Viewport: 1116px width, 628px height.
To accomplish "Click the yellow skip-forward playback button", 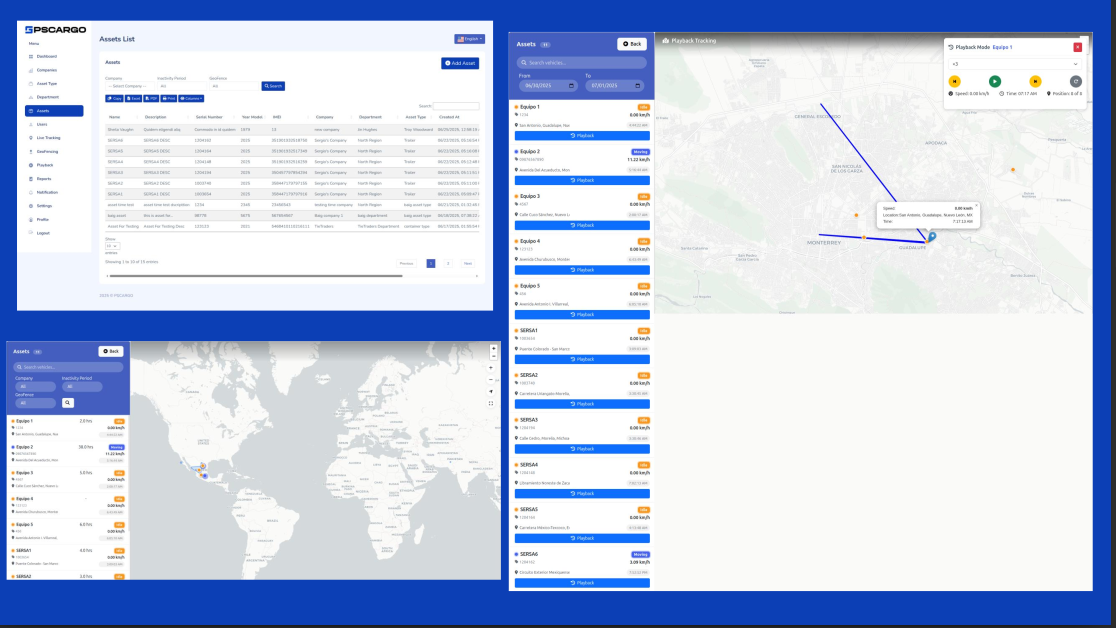I will pos(1035,81).
